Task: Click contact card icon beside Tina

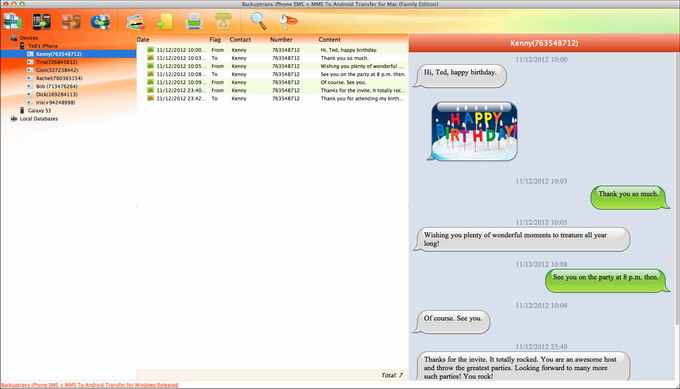Action: coord(30,62)
